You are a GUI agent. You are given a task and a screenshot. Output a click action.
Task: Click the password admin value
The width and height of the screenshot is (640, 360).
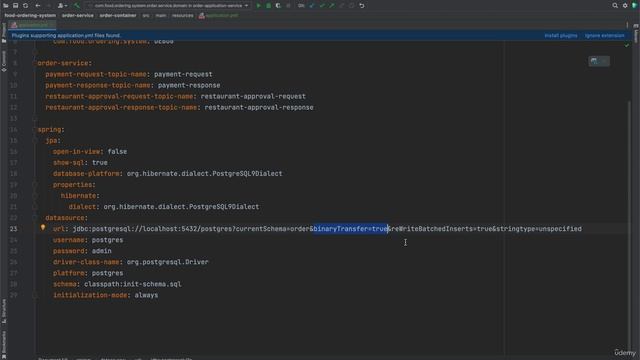click(102, 251)
